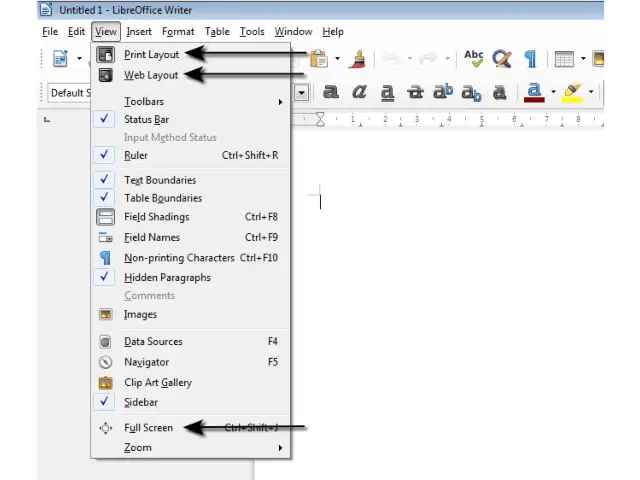Viewport: 640px width, 480px height.
Task: Click the LibreOffice Writer document title icon
Action: tap(46, 10)
